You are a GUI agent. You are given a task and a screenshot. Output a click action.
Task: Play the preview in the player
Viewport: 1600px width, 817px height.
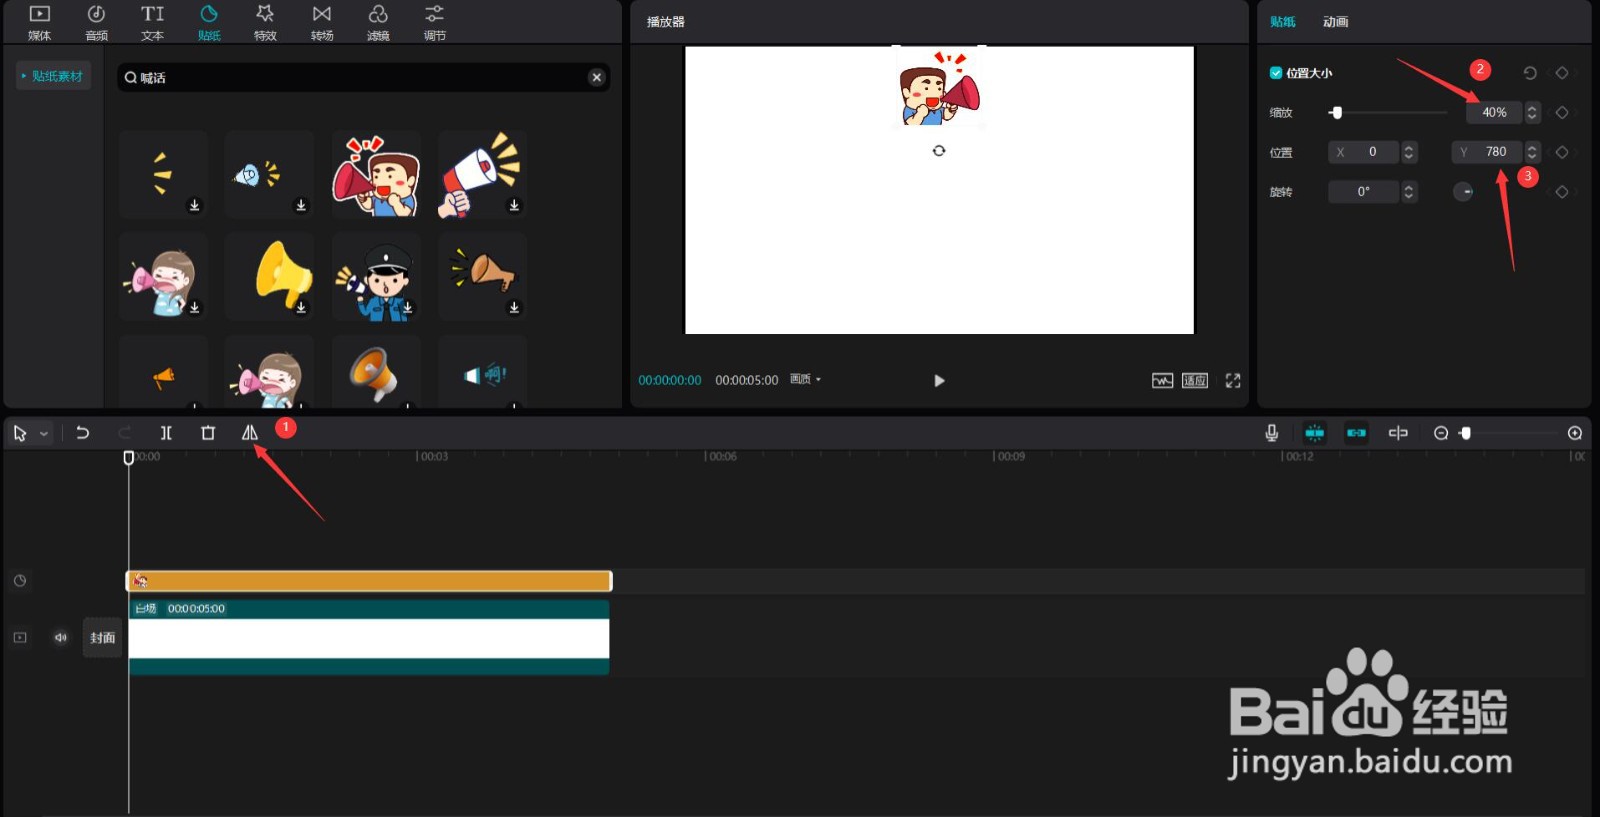939,380
